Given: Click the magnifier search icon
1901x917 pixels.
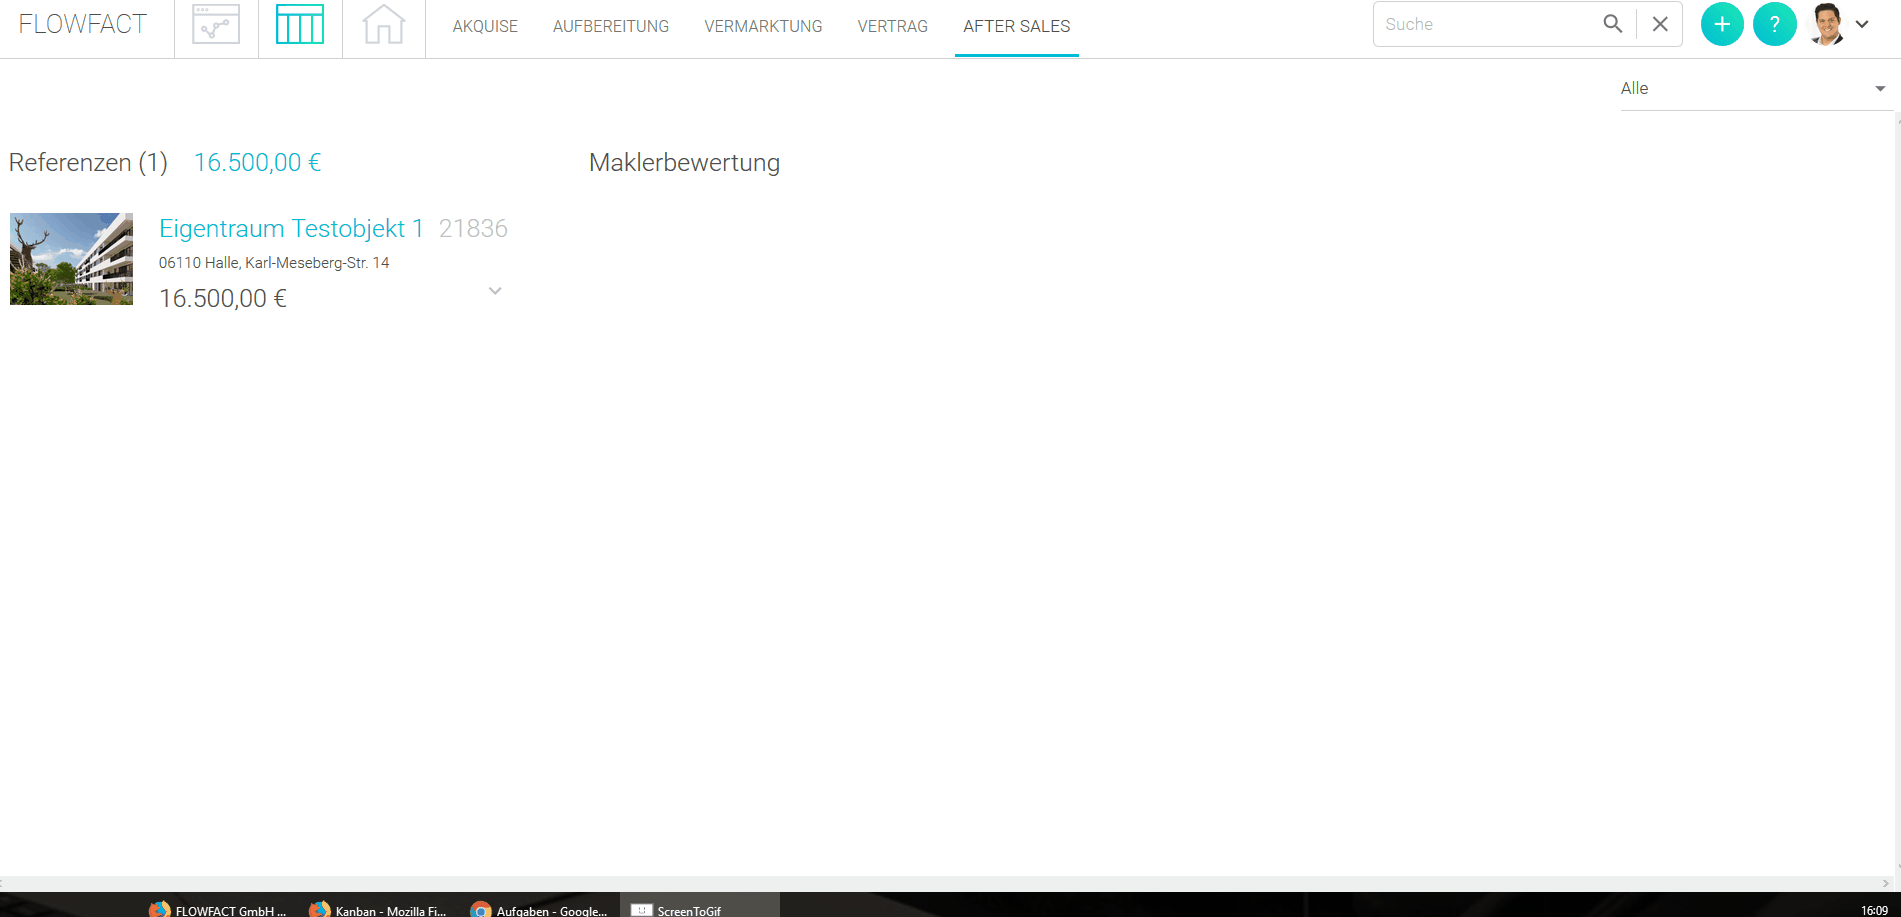Looking at the screenshot, I should click(1612, 24).
